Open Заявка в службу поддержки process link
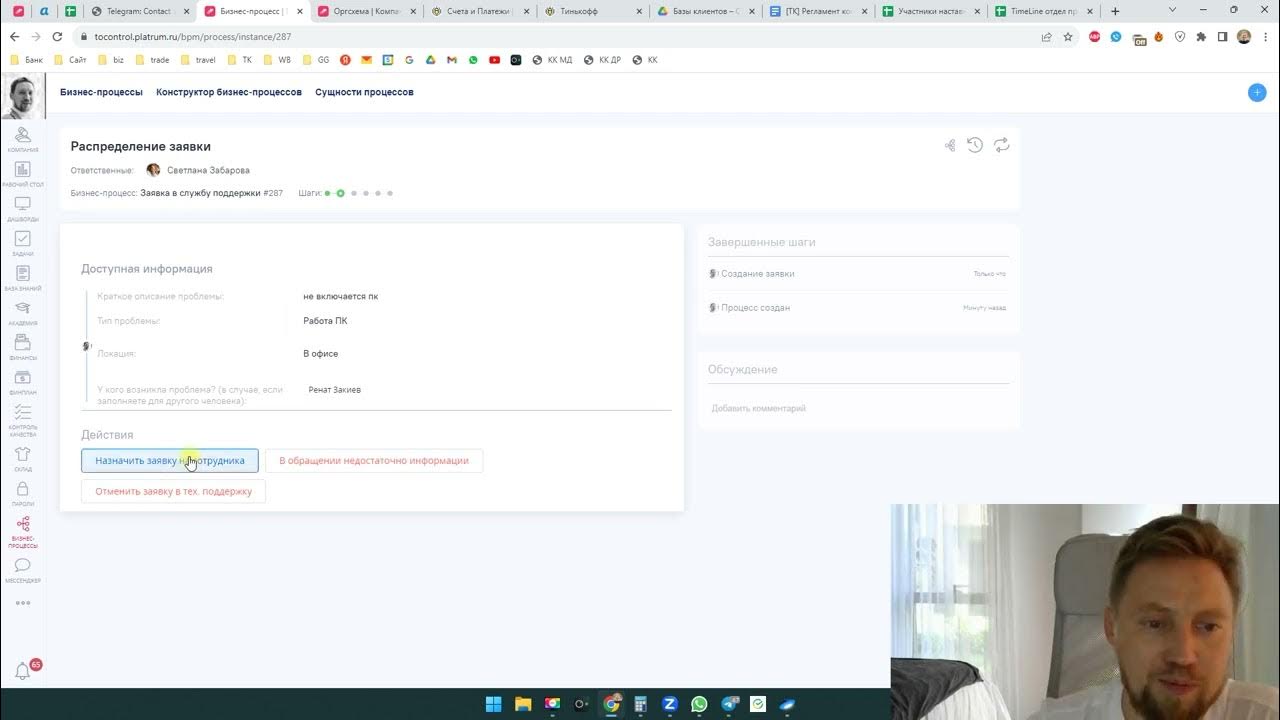 [x=200, y=193]
